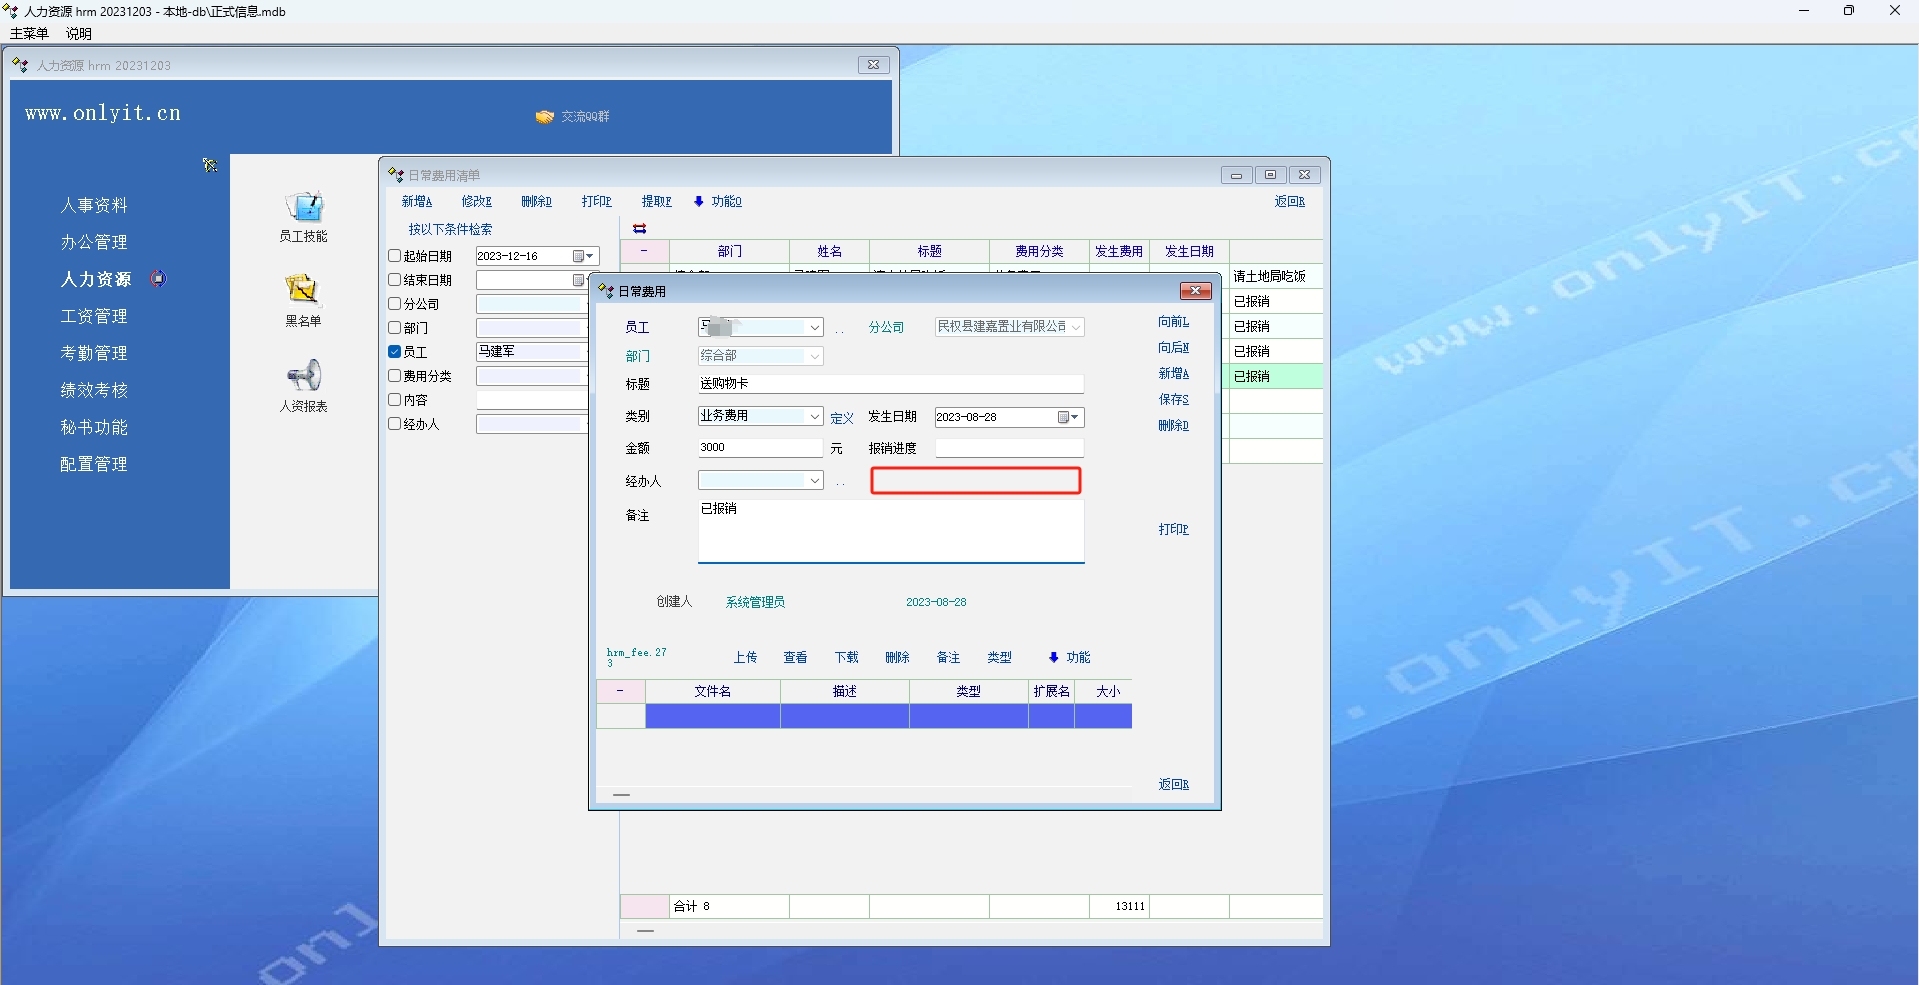The height and width of the screenshot is (985, 1919).
Task: Open the 主菜单 menu
Action: 29,33
